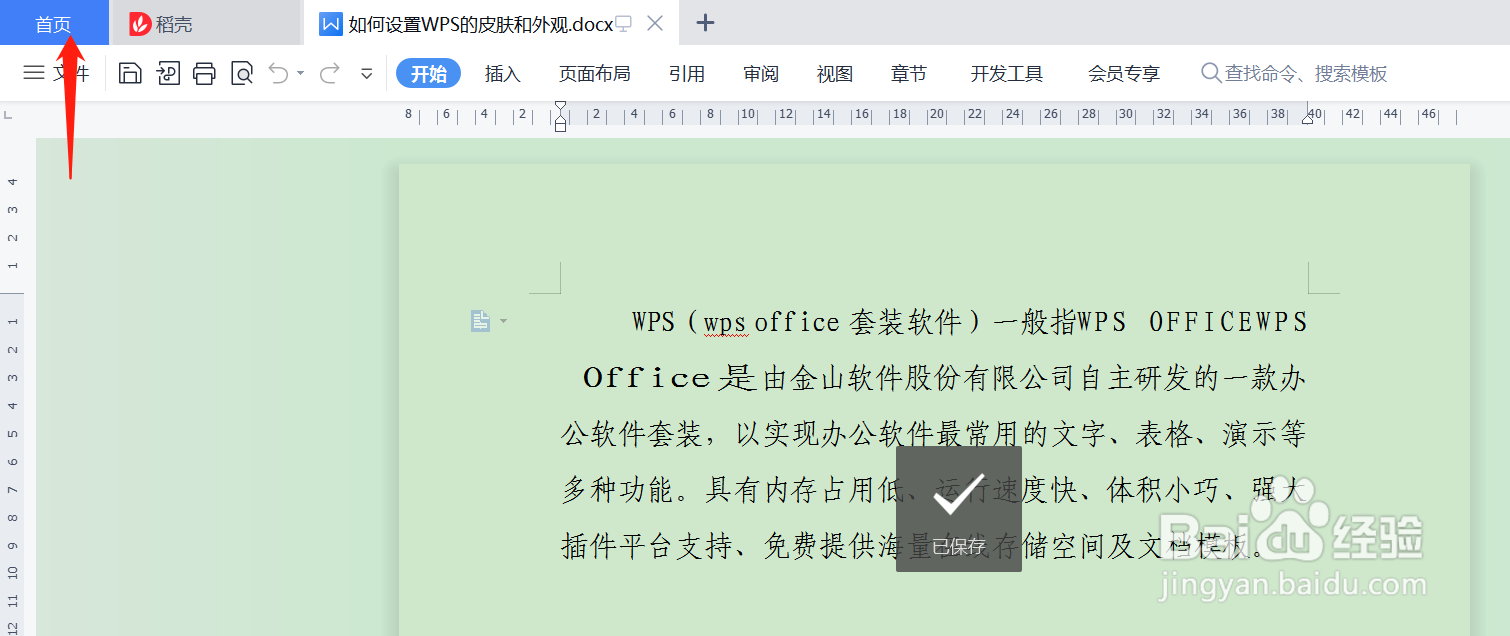Switch to the 稻壳 tab

205,23
